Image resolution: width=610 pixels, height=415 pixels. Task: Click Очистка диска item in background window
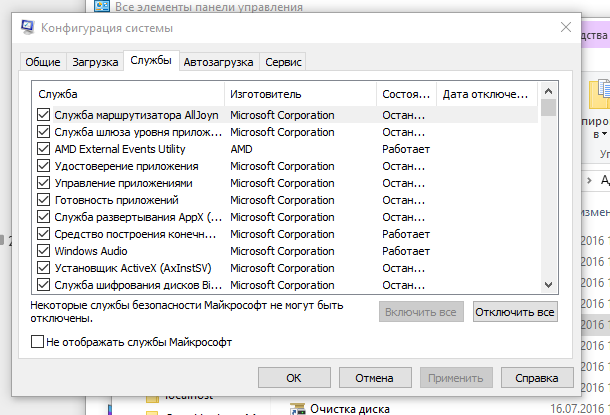tap(350, 409)
